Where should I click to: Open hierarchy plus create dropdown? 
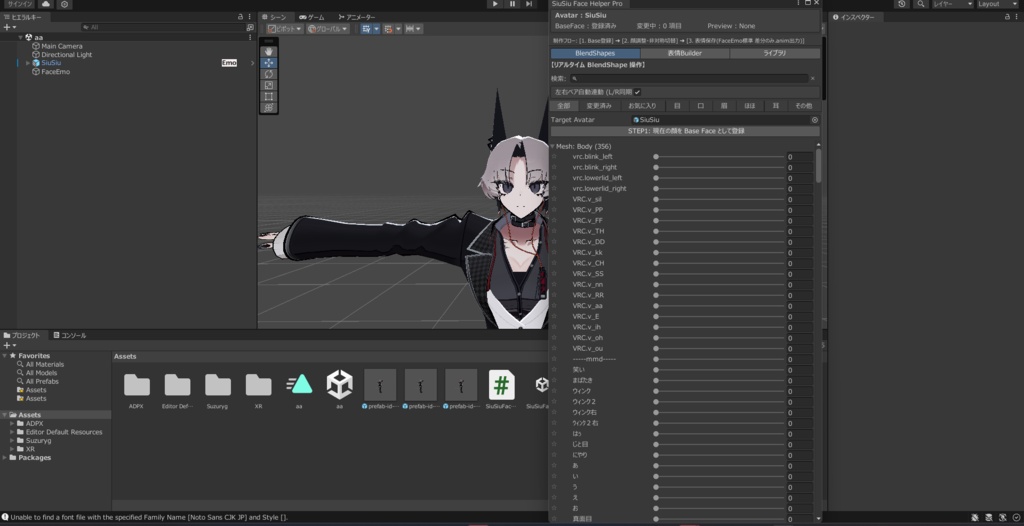[10, 27]
